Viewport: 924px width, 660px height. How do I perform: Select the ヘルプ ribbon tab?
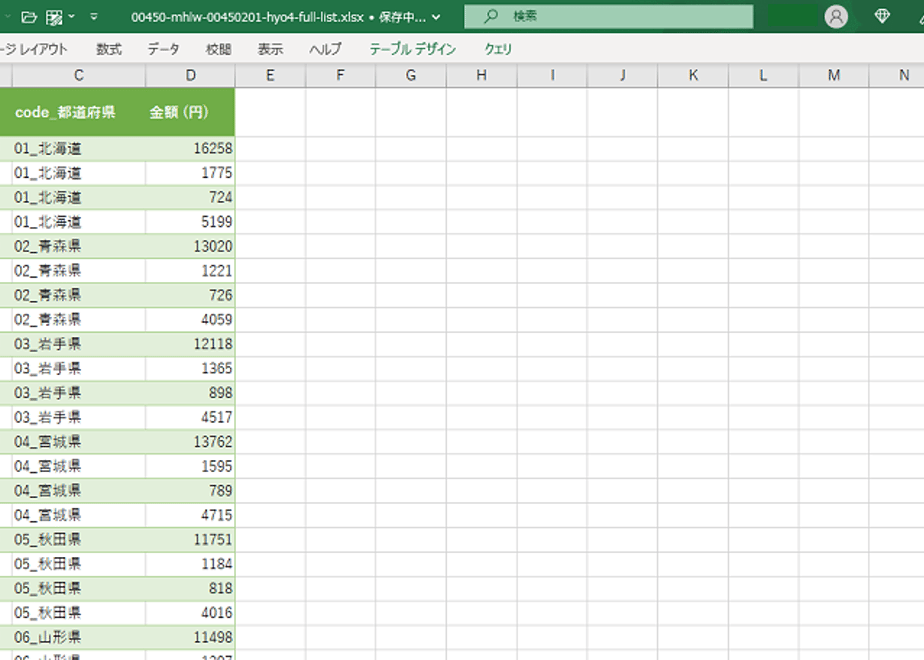[325, 50]
